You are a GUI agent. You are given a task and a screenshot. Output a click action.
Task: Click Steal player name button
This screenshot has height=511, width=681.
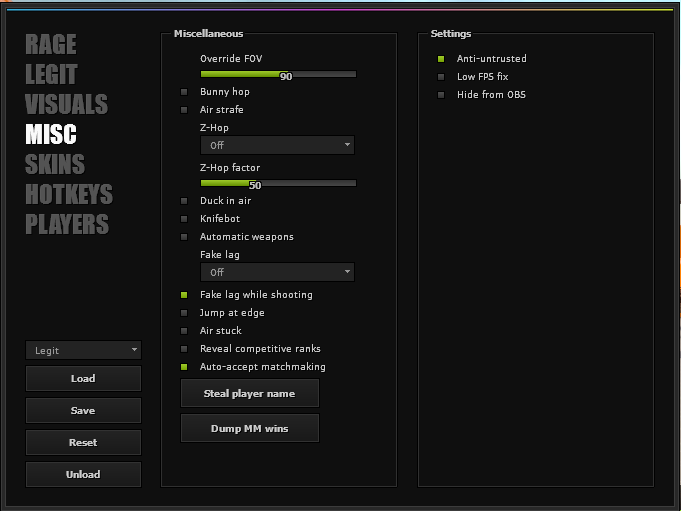(x=250, y=393)
